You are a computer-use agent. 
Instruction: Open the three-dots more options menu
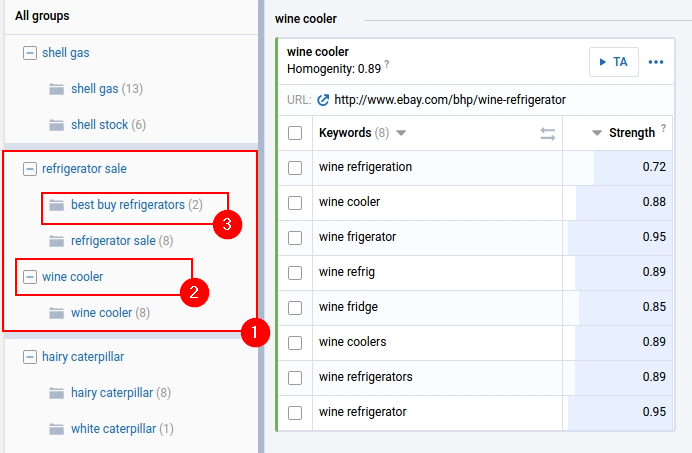656,62
